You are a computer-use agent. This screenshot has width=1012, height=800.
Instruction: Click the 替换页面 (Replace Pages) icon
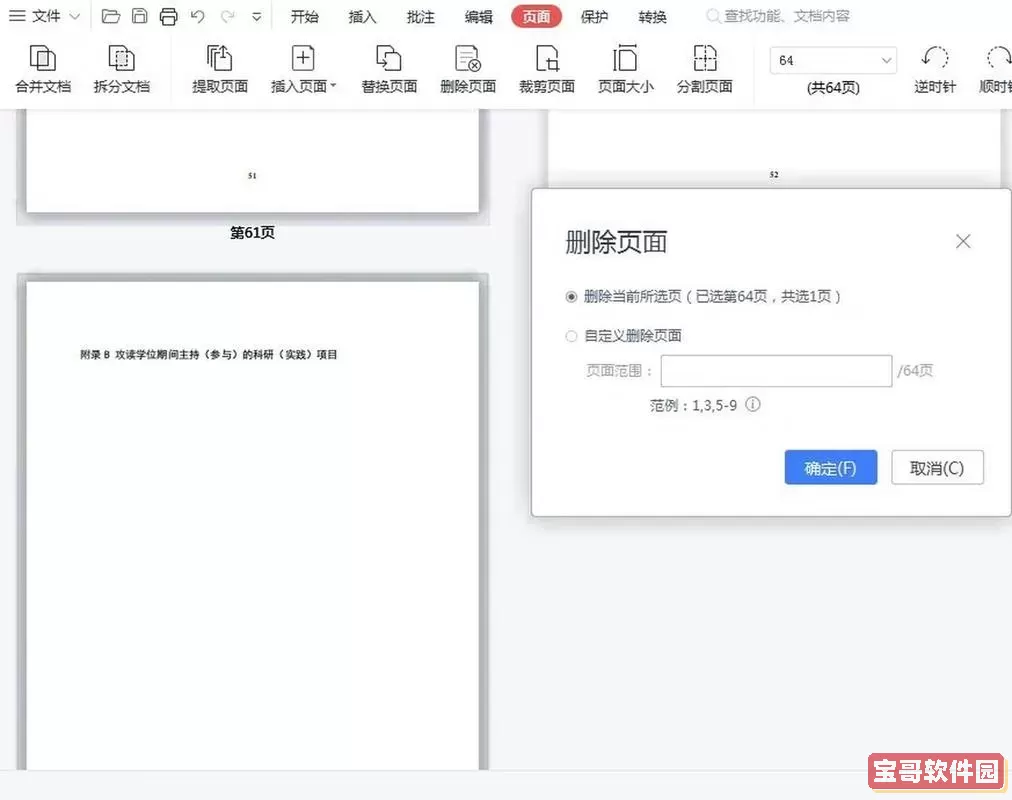(389, 68)
